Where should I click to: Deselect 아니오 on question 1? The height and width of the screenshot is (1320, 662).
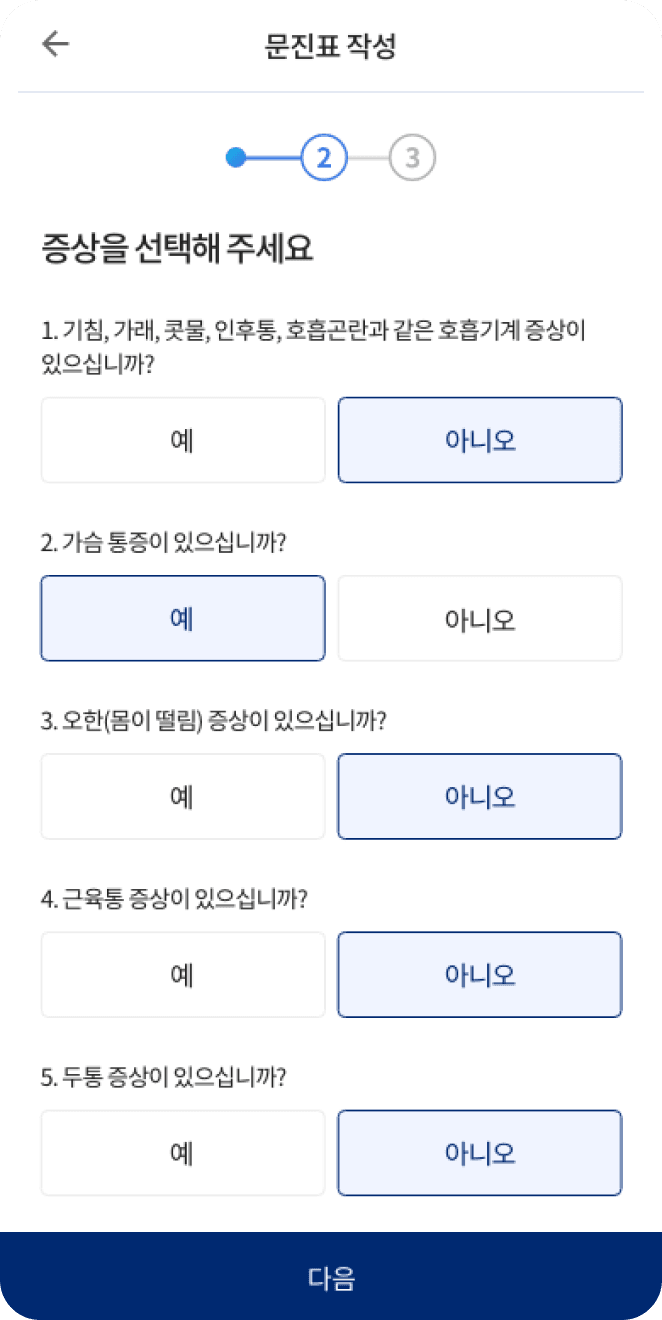point(480,440)
